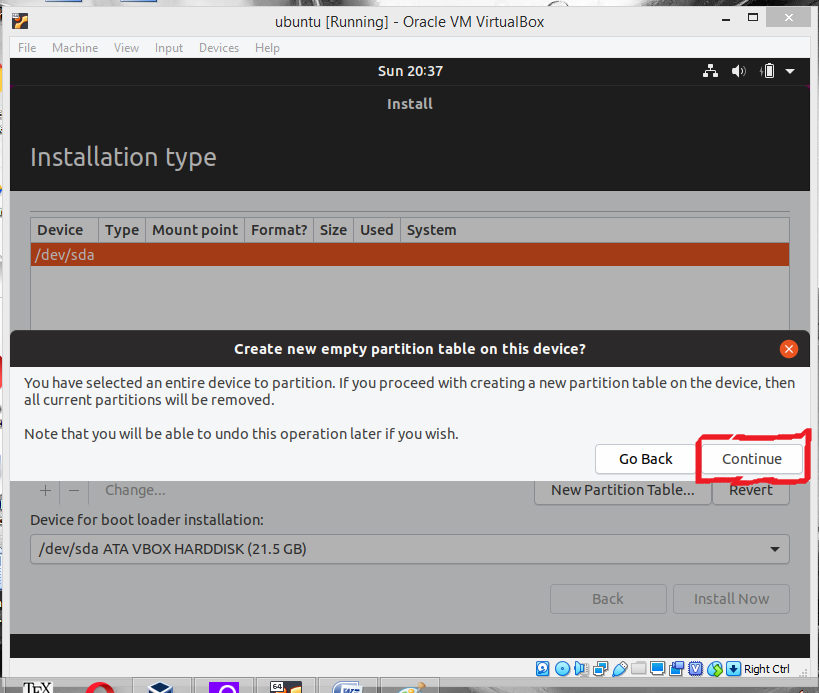Click the Install window title

pyautogui.click(x=410, y=104)
